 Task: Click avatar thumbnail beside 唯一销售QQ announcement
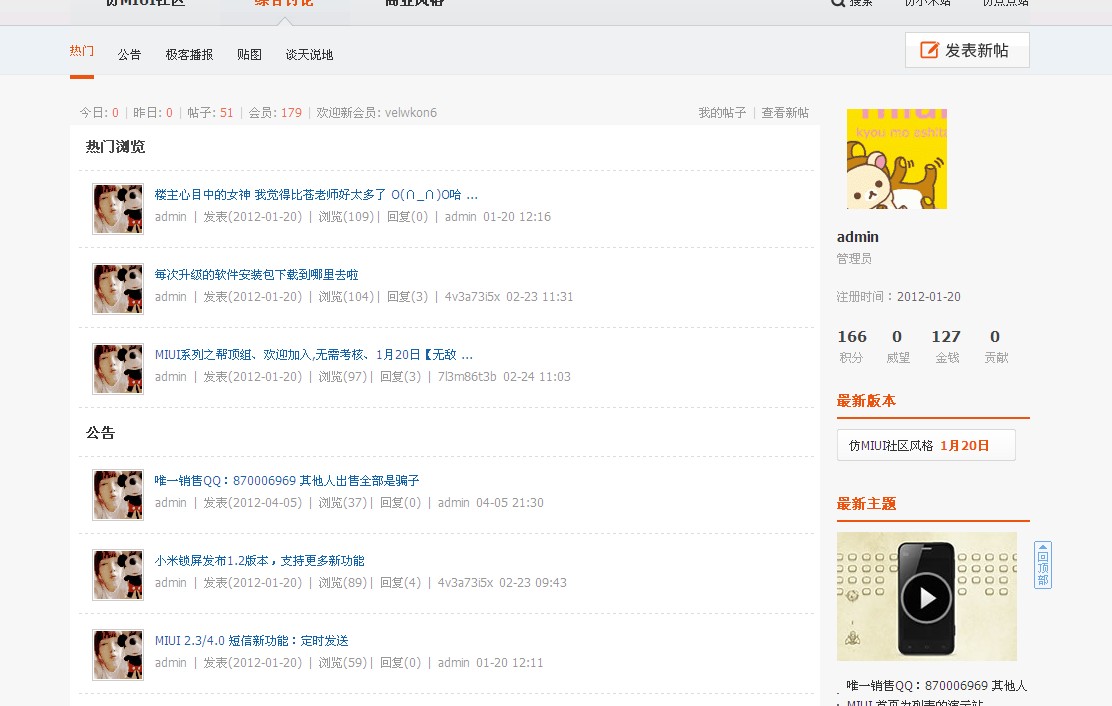pyautogui.click(x=118, y=495)
